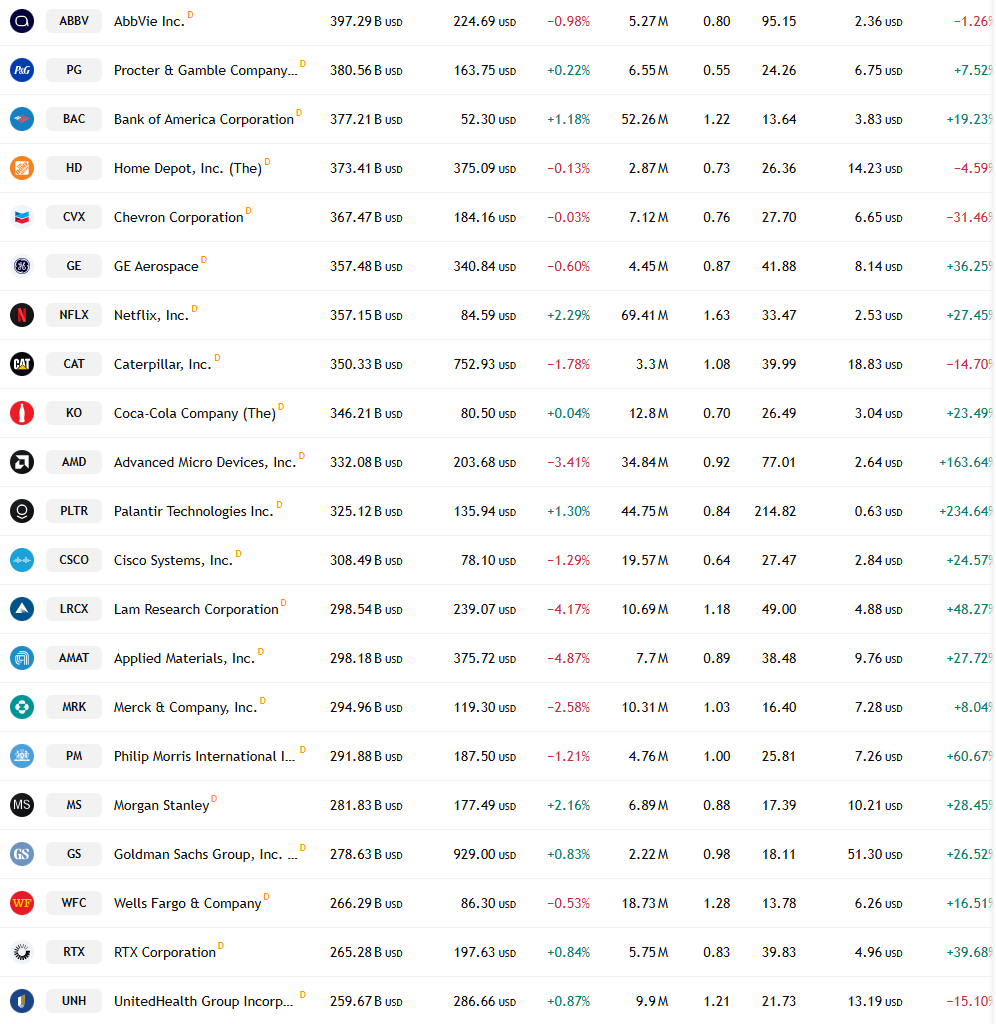The height and width of the screenshot is (1024, 996).
Task: Click the −3.41% change value
Action: pyautogui.click(x=568, y=462)
